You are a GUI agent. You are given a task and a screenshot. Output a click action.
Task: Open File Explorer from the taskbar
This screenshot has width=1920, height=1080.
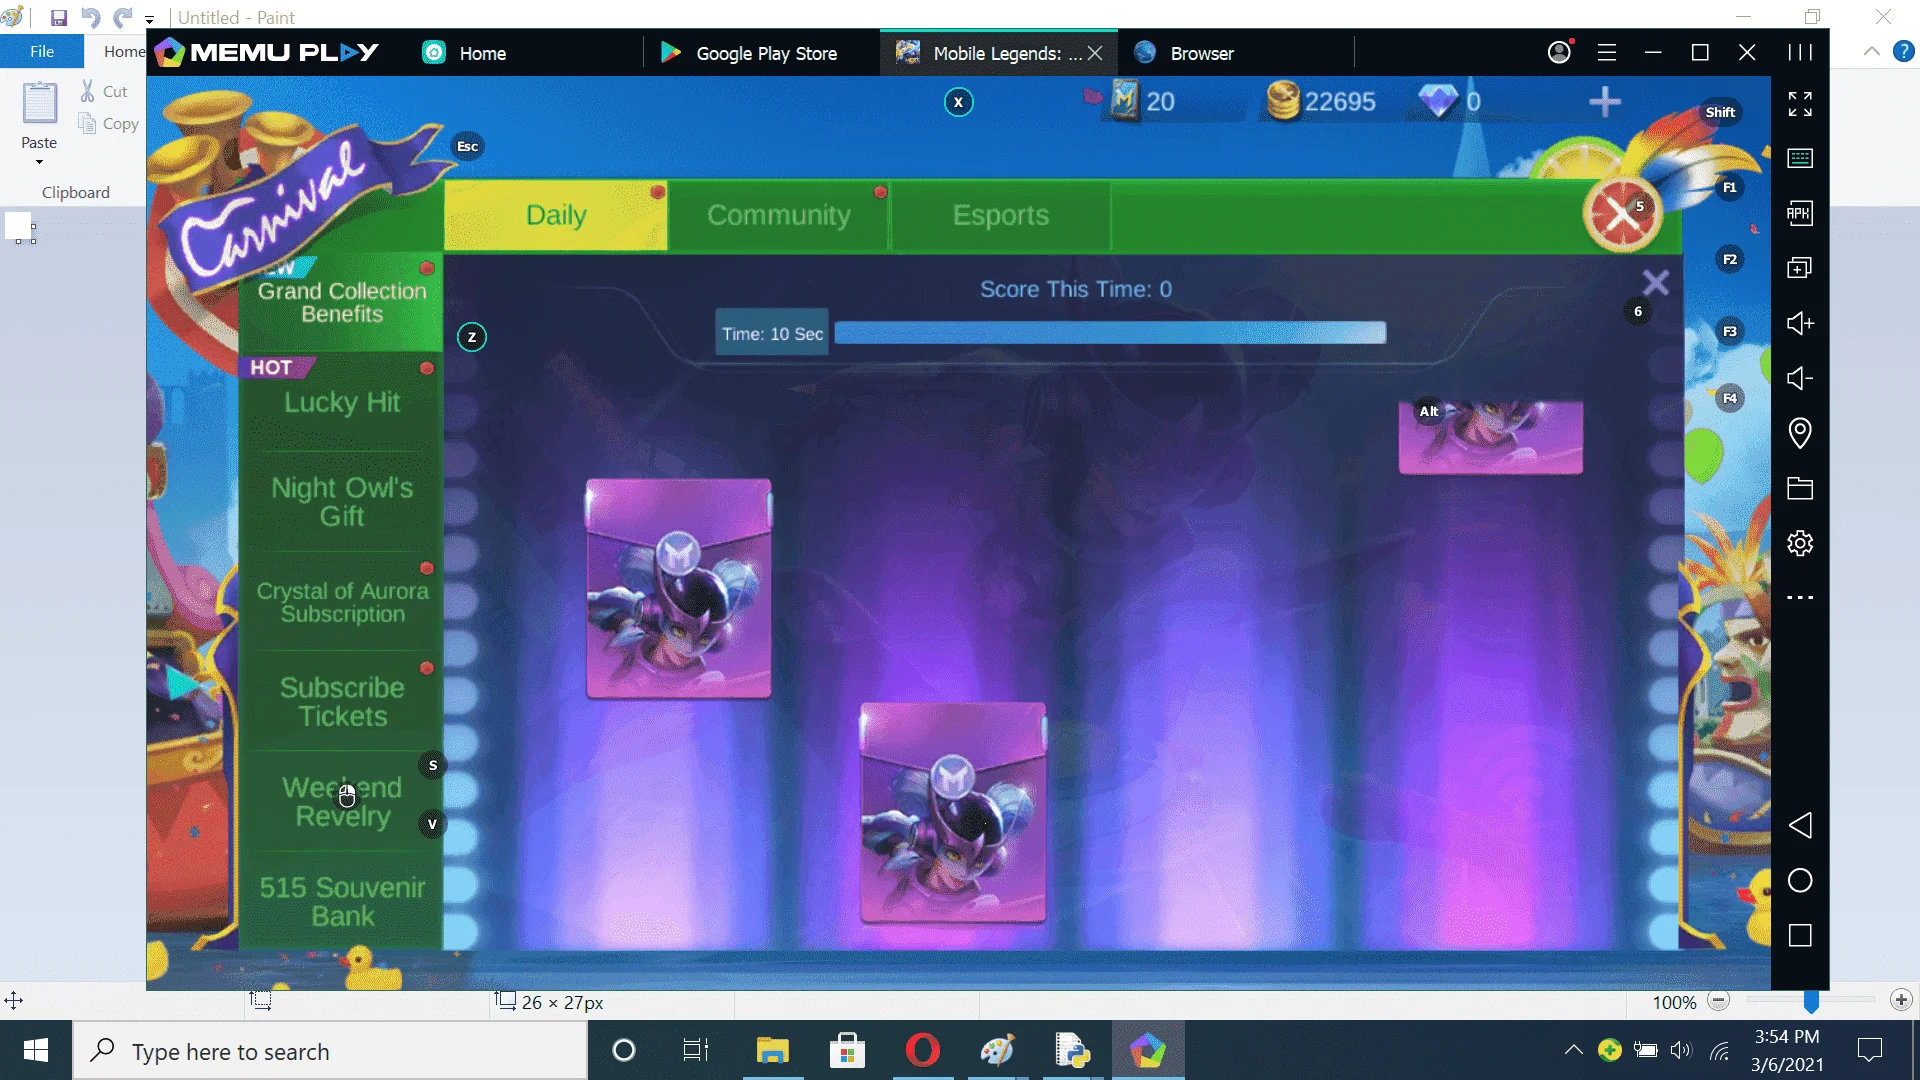click(772, 1051)
